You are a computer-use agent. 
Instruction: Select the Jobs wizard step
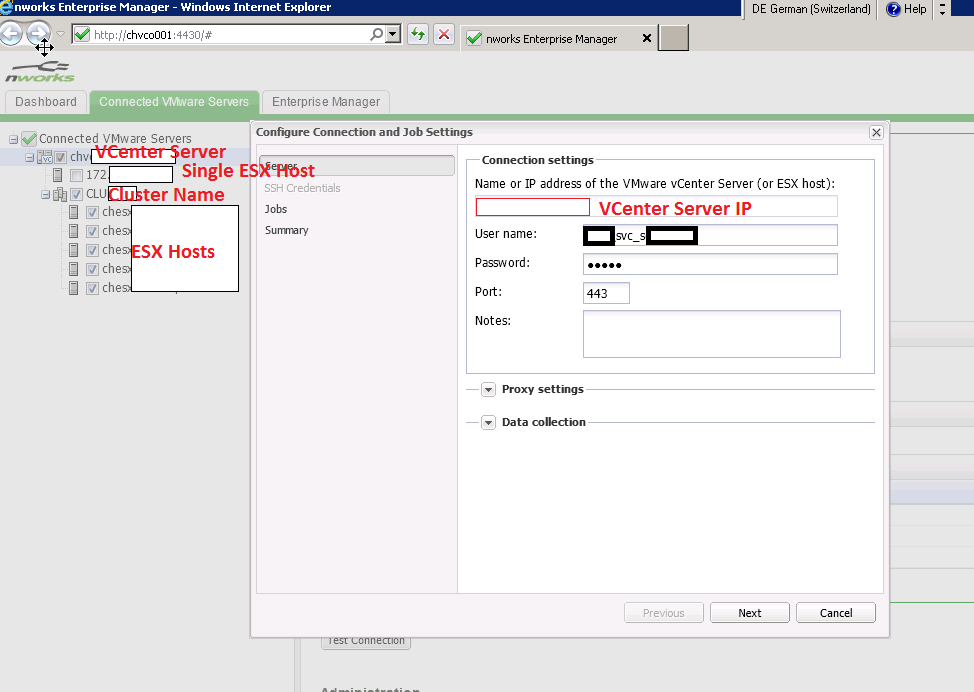coord(276,209)
